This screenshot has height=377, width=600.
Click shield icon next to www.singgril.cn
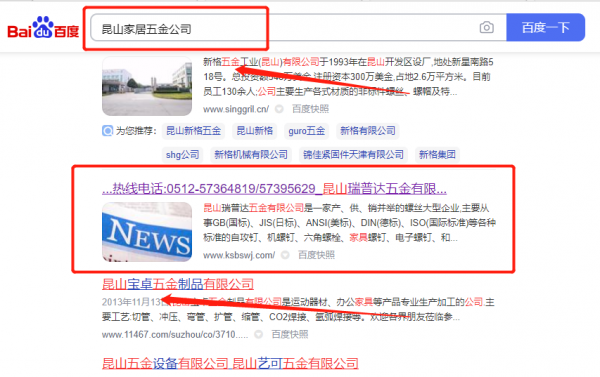279,109
